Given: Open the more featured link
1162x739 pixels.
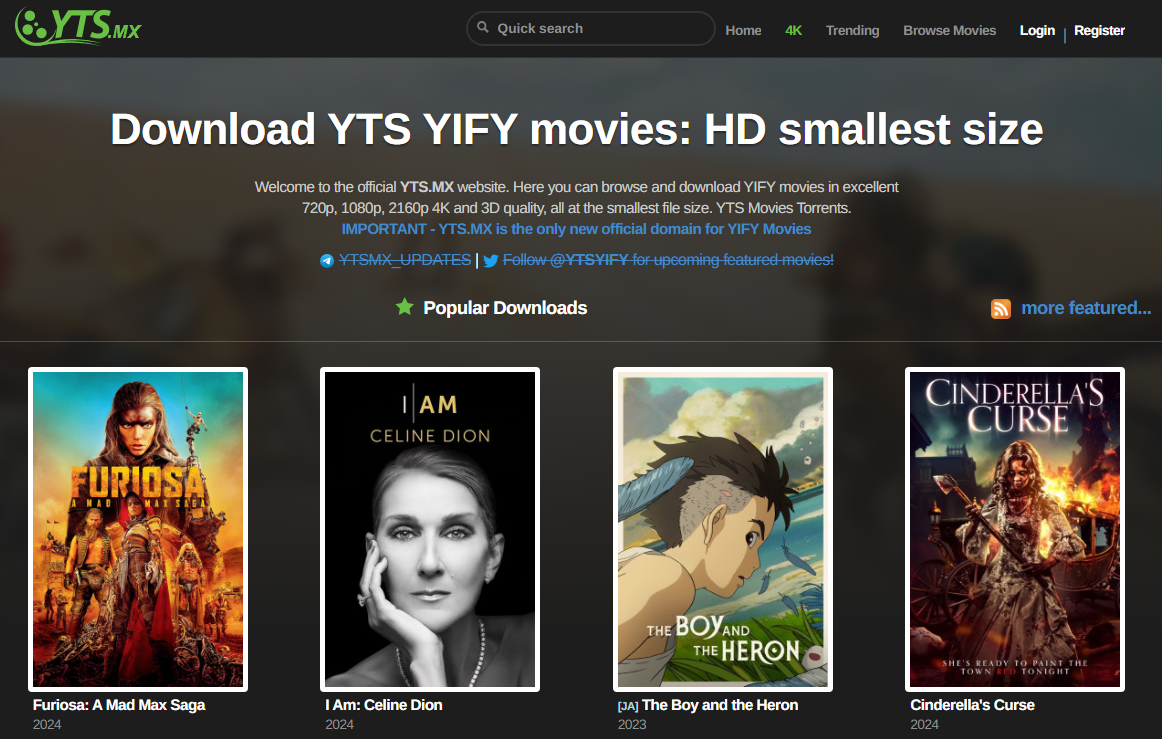Looking at the screenshot, I should [x=1086, y=308].
